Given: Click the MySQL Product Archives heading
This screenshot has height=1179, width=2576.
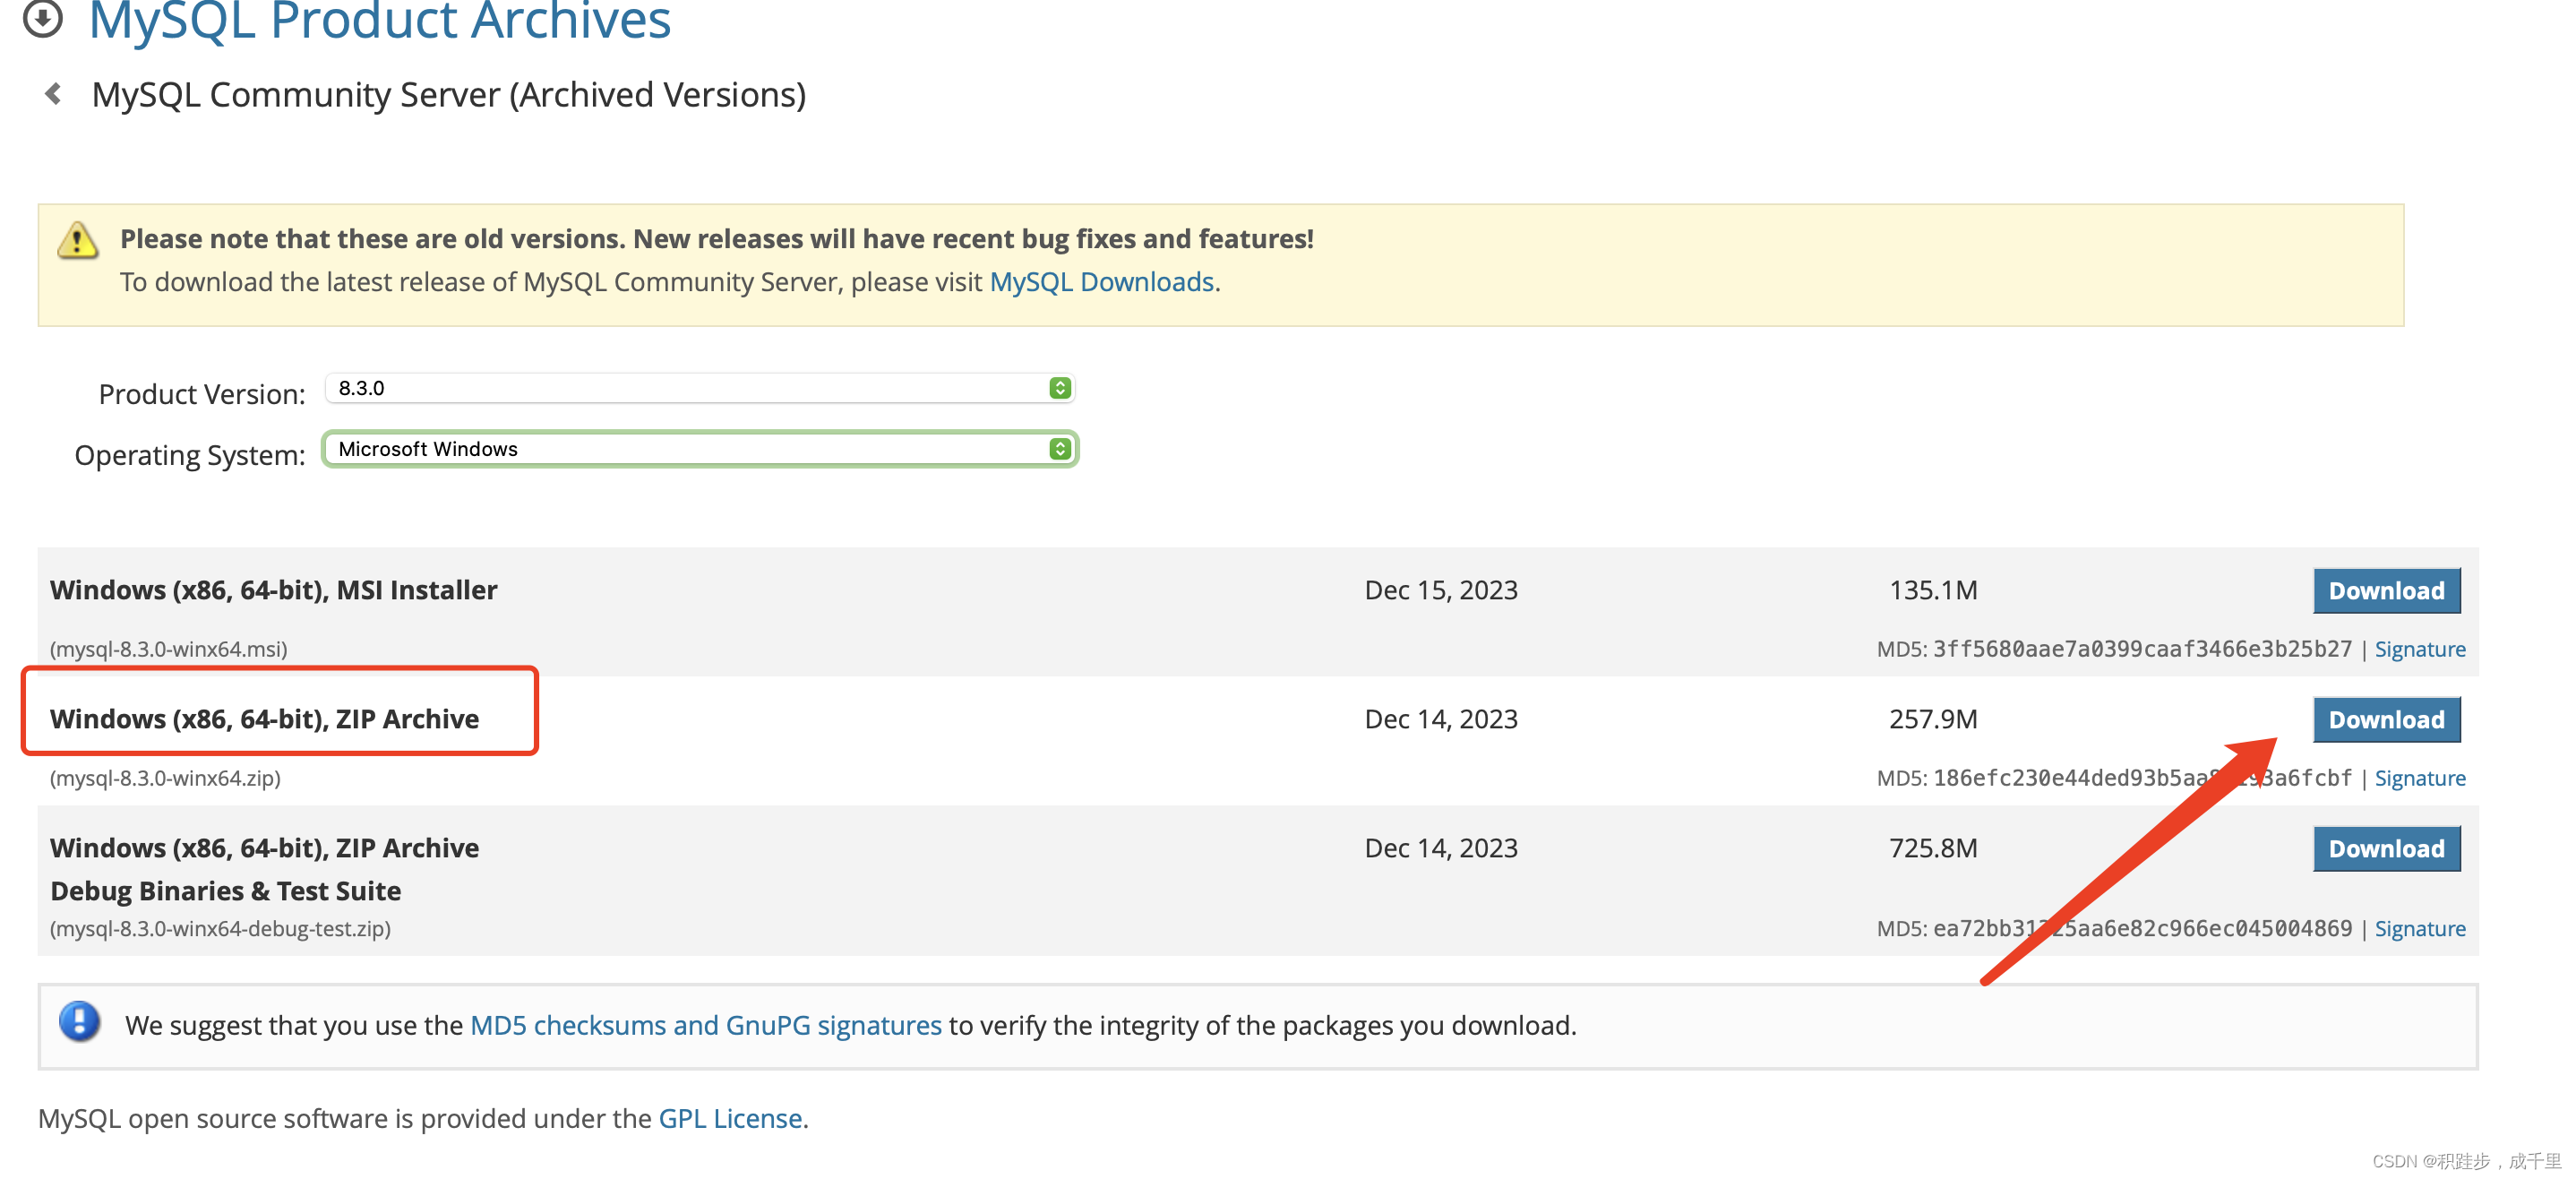Looking at the screenshot, I should (x=380, y=20).
